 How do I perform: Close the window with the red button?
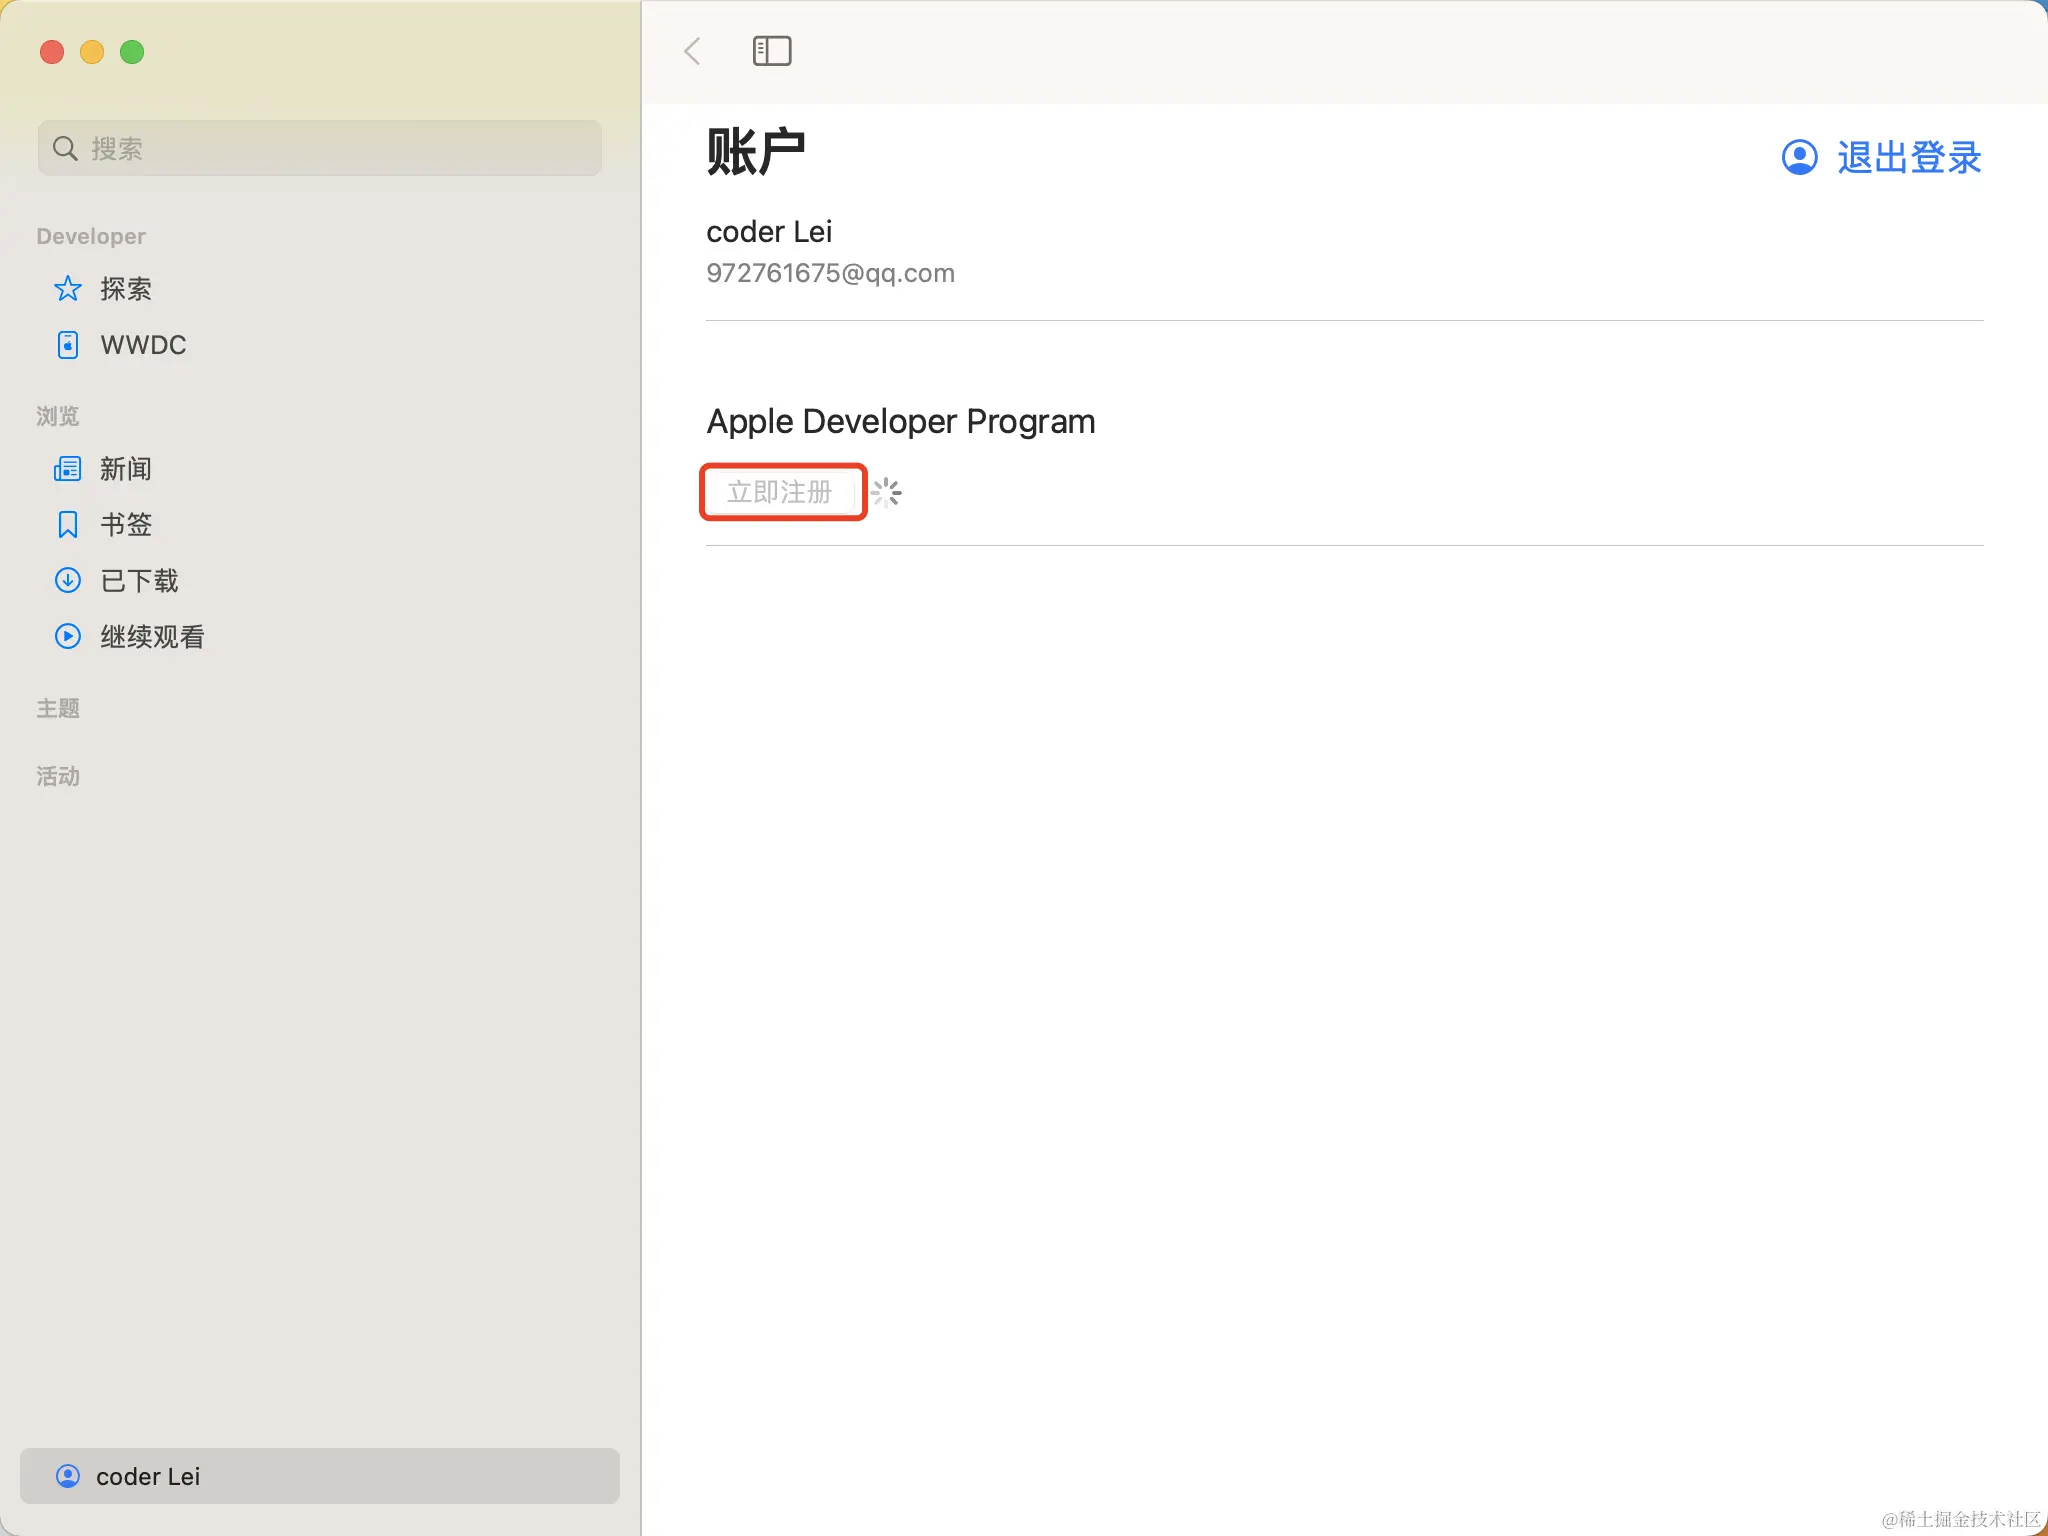point(52,52)
